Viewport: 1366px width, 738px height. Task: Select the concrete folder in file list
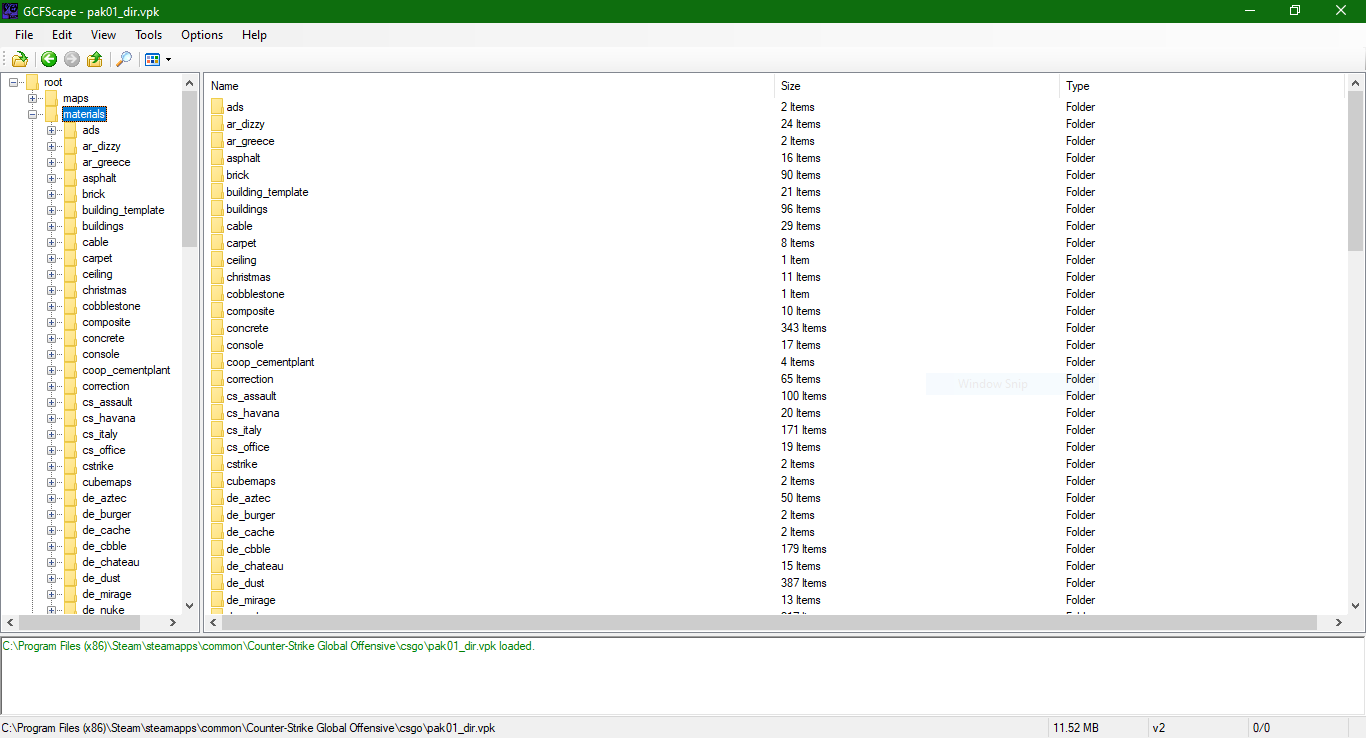[247, 328]
